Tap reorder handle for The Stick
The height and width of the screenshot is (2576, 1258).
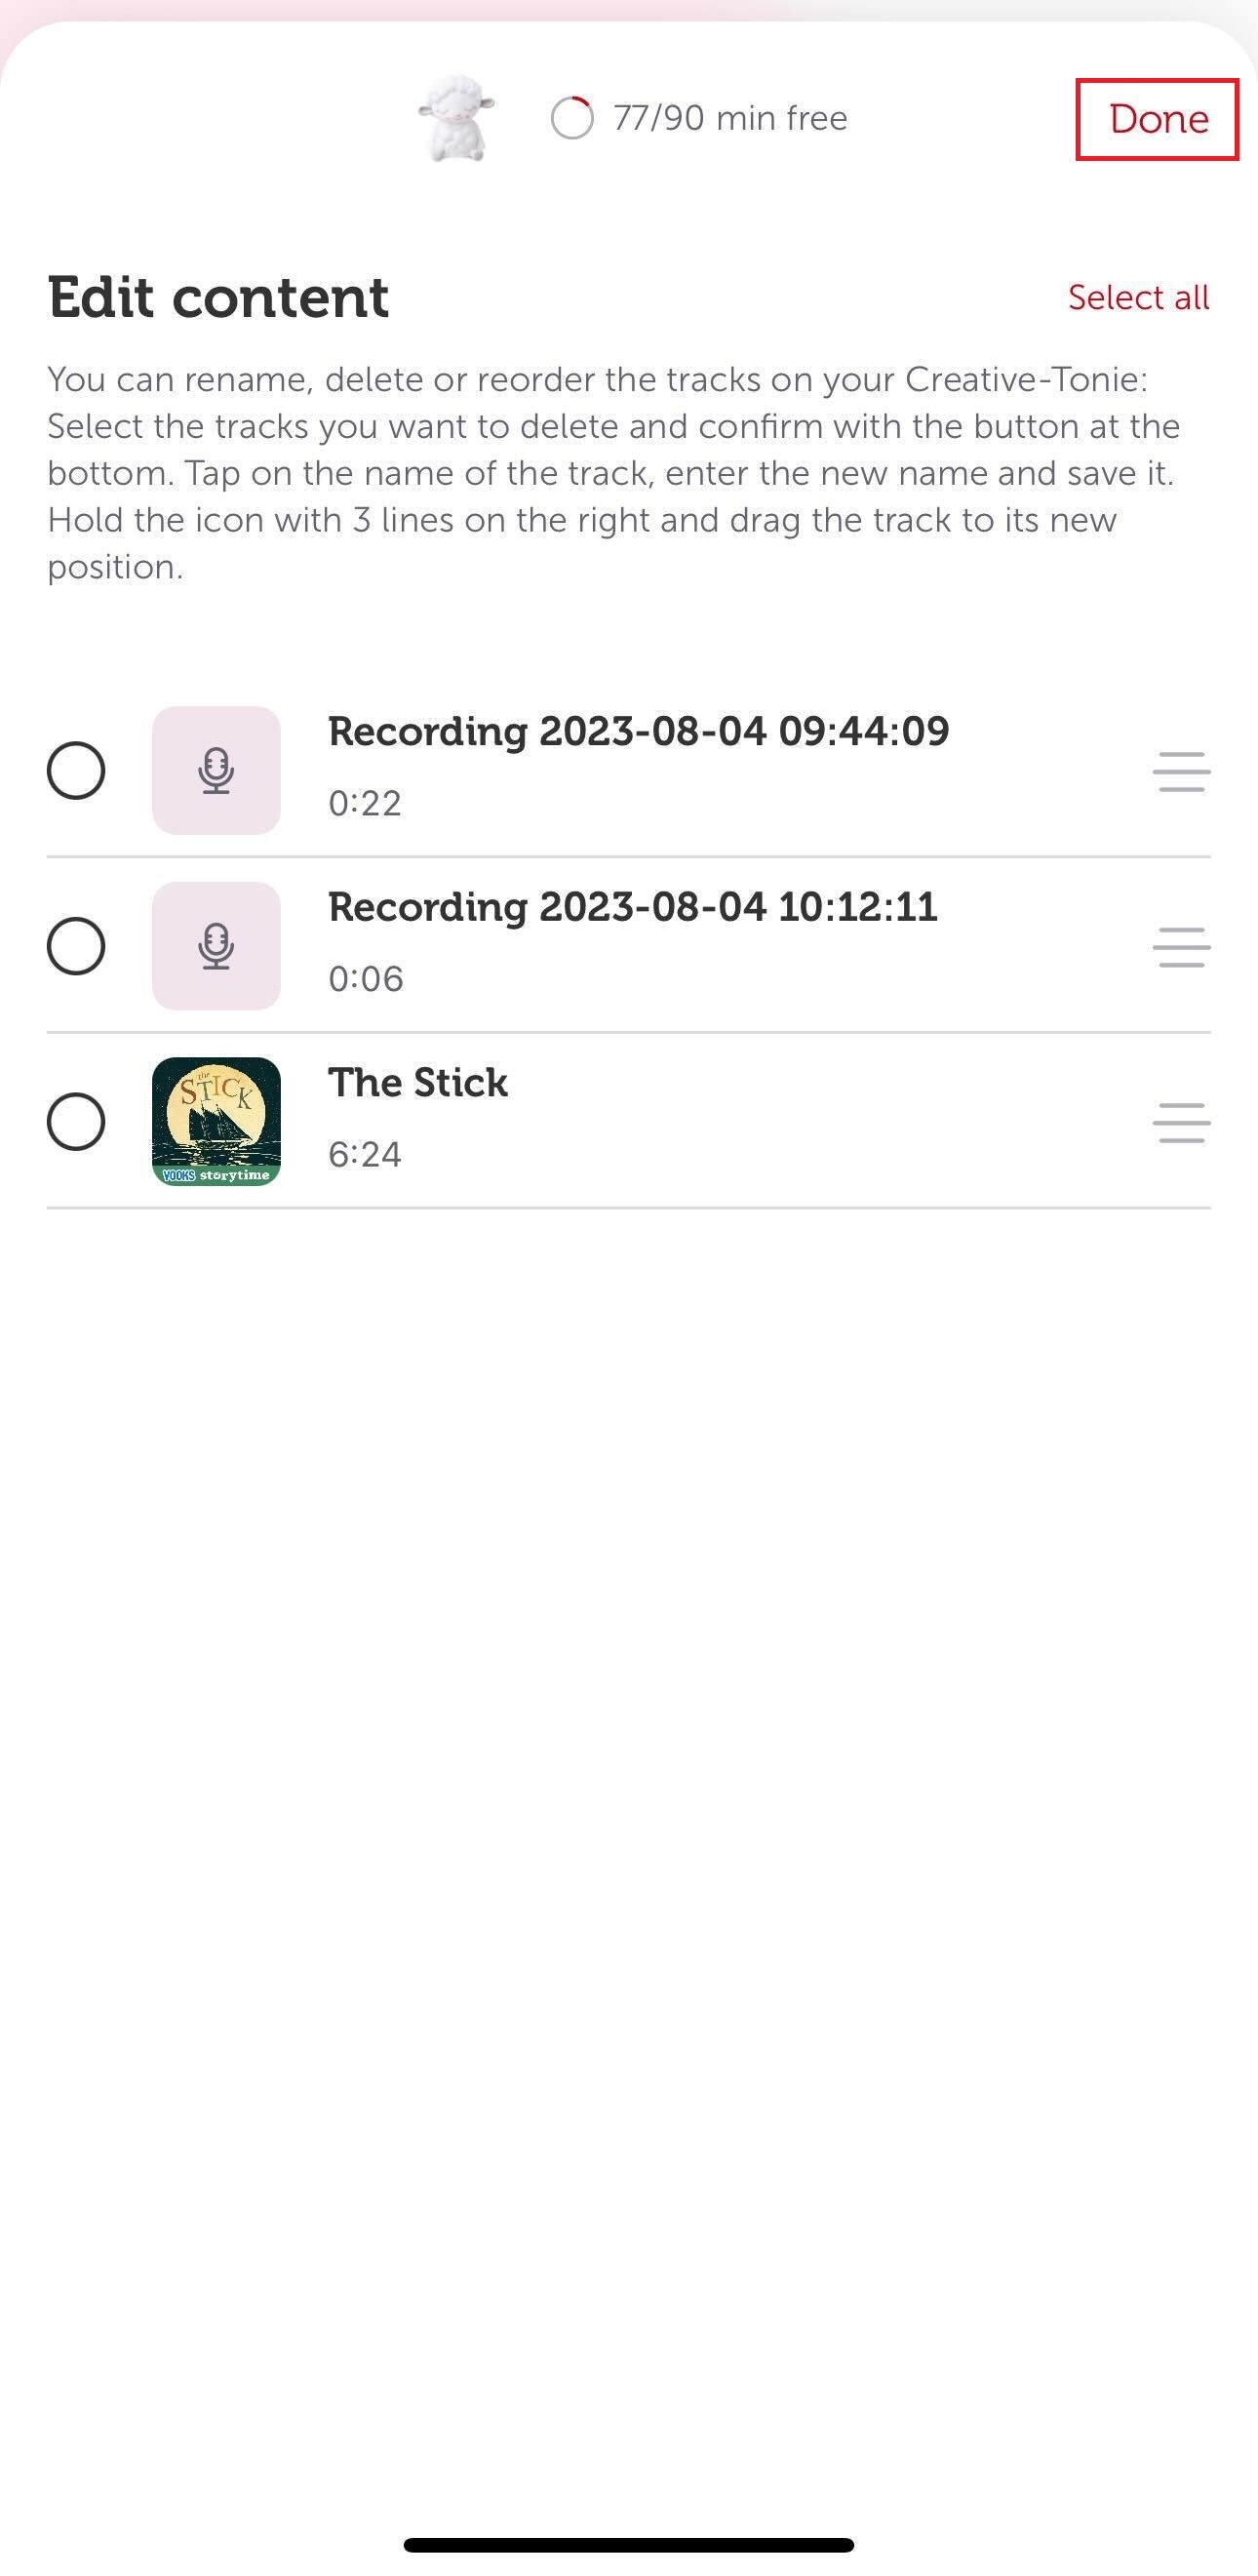coord(1181,1122)
